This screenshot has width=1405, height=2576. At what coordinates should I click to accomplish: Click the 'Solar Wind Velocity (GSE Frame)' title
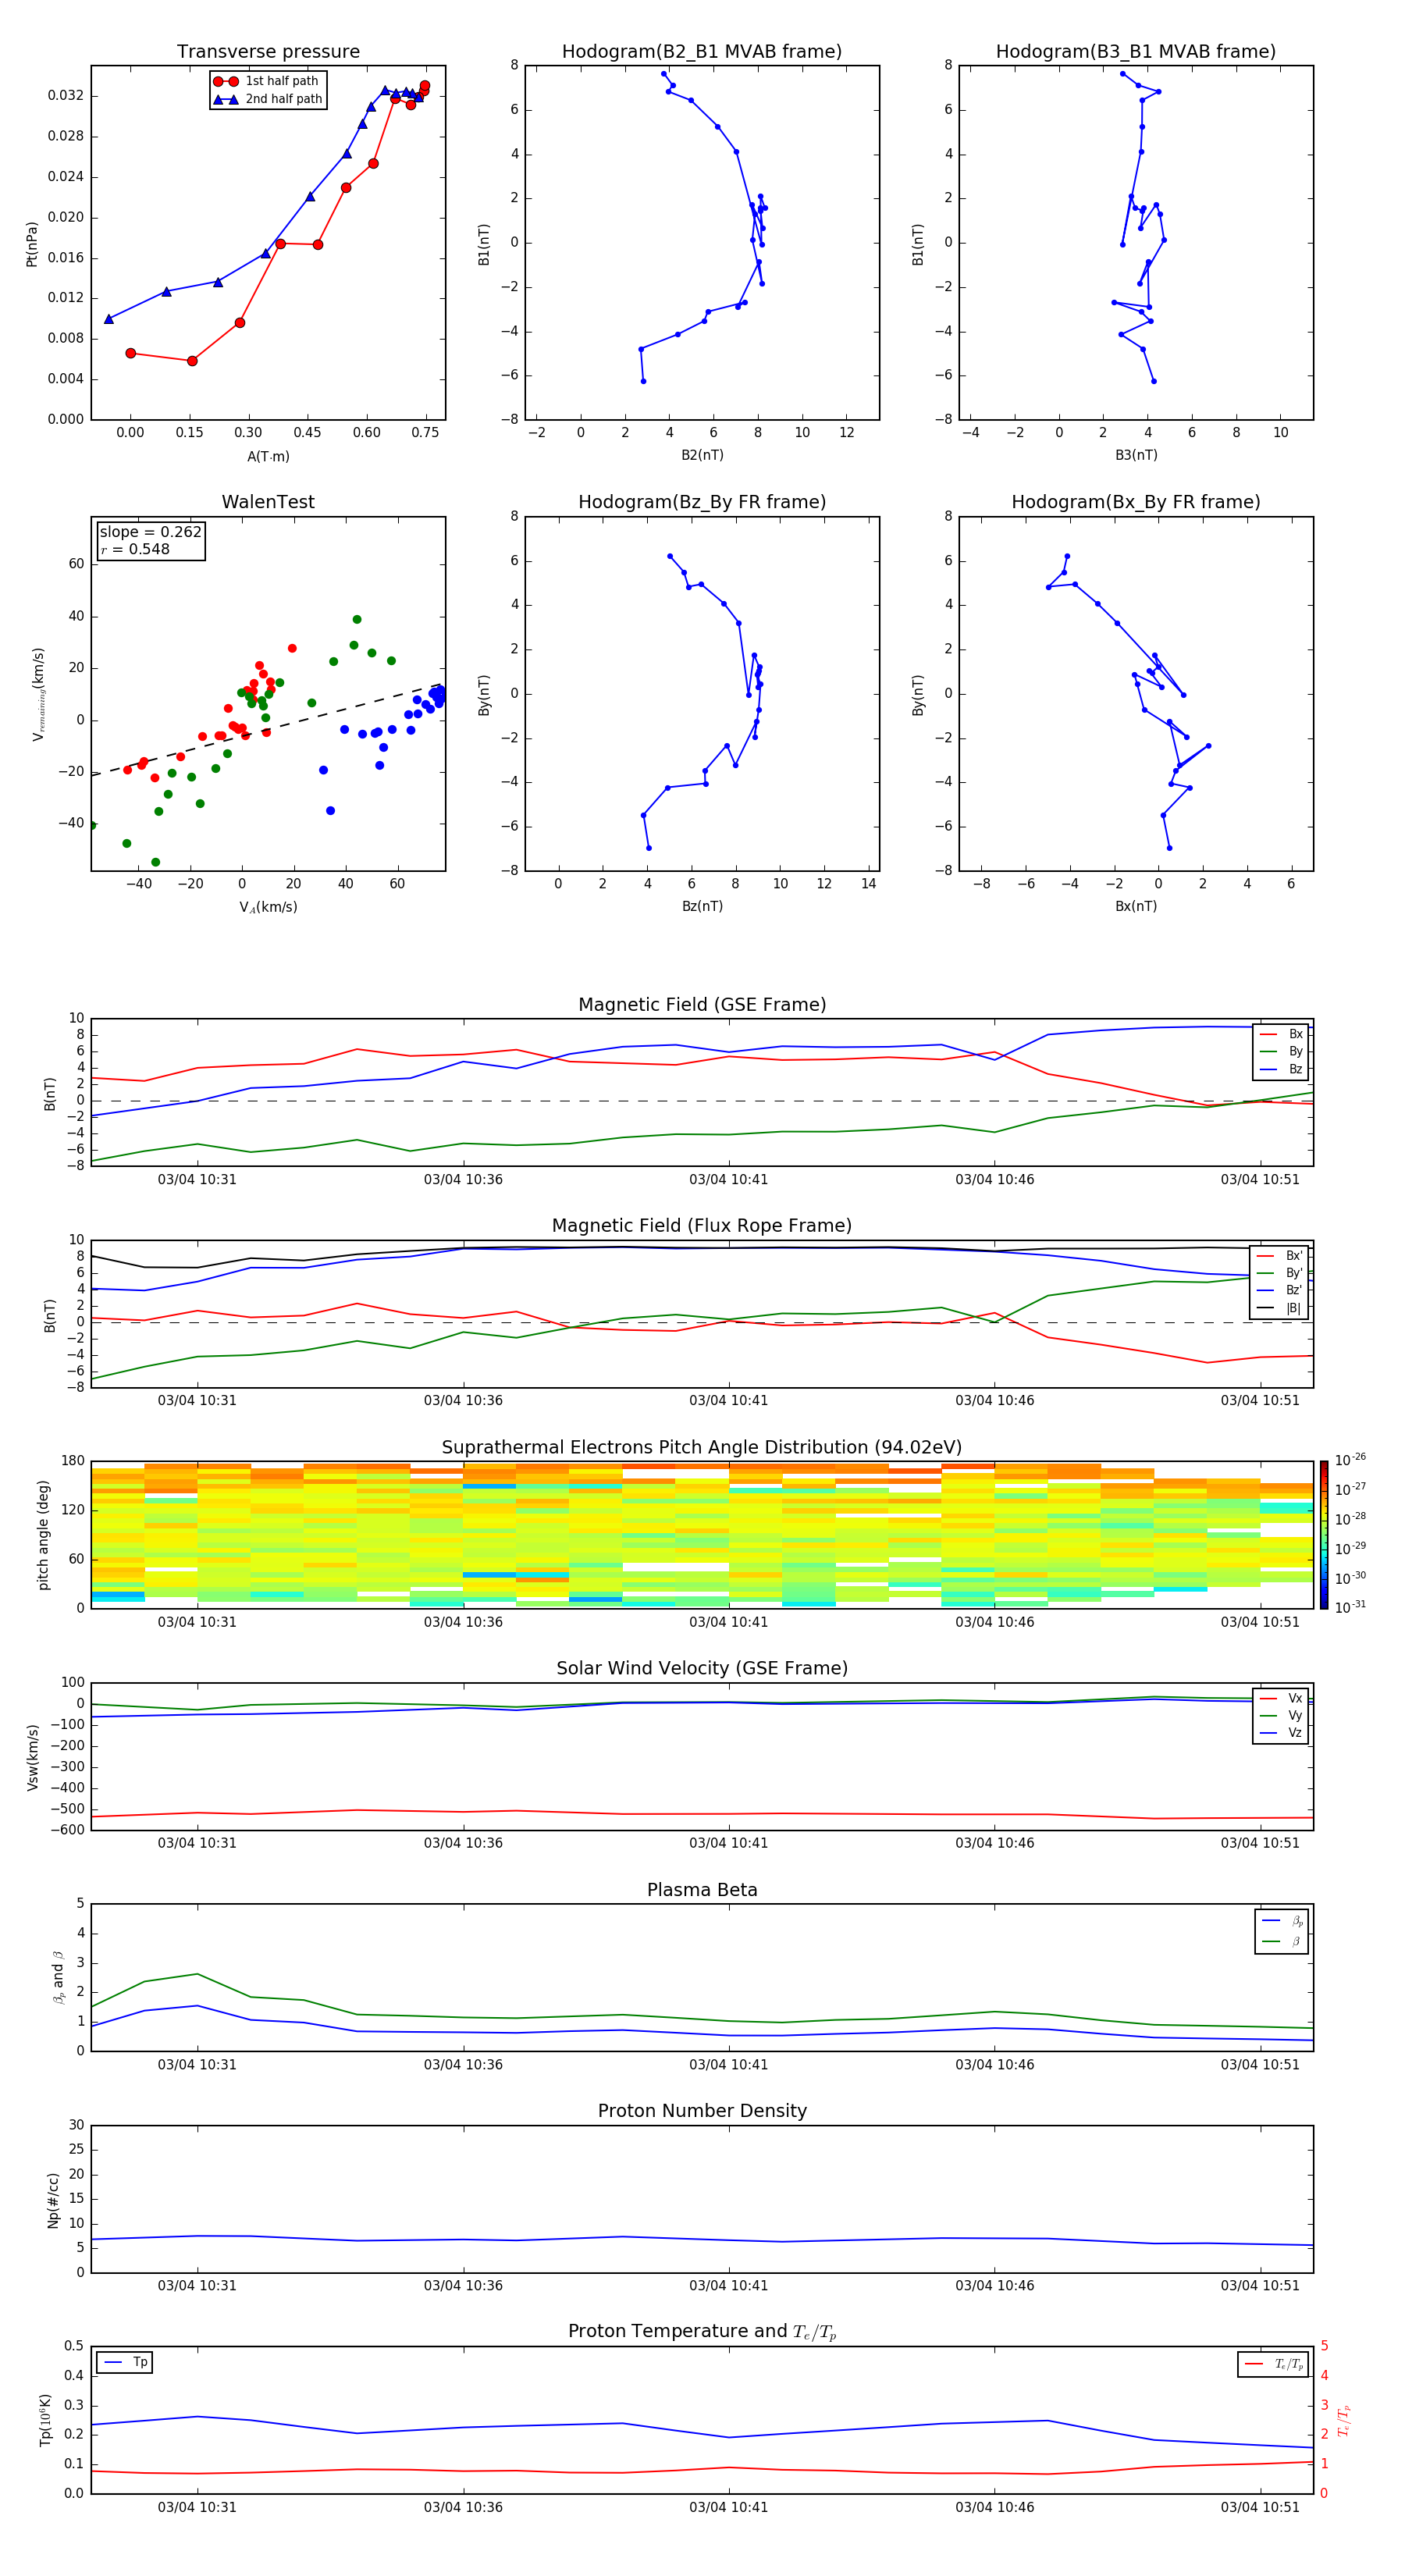(702, 1669)
